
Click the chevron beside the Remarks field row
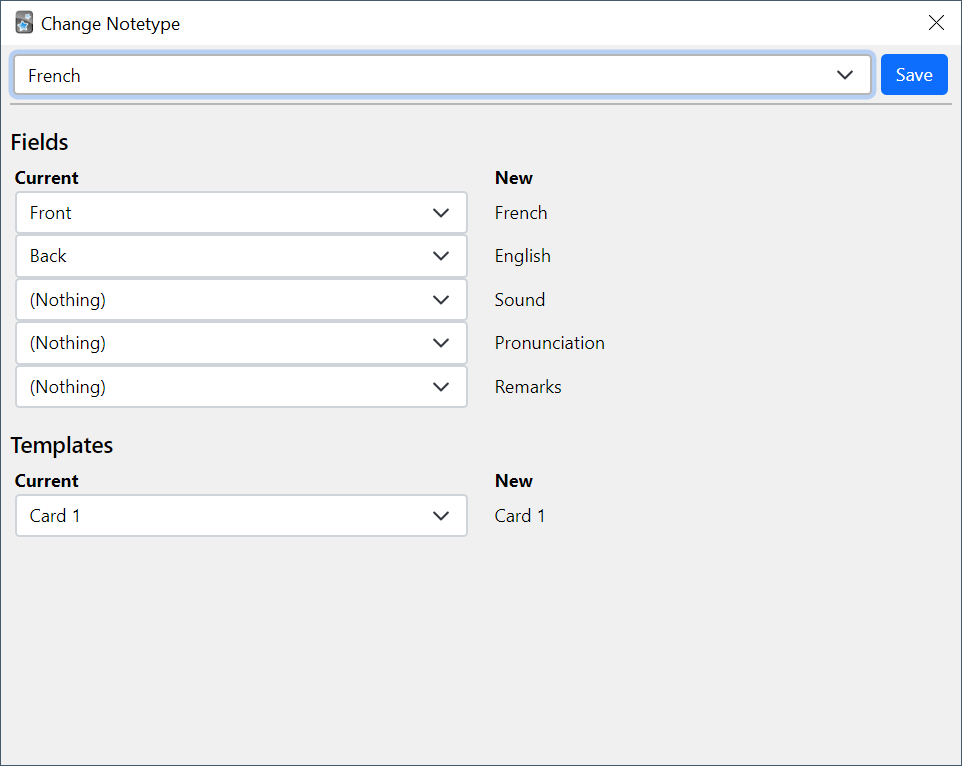click(x=440, y=386)
